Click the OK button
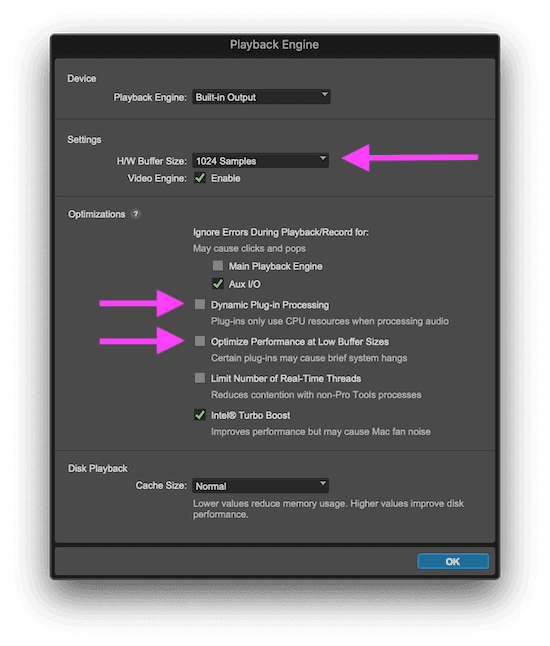This screenshot has height=646, width=550. click(x=453, y=561)
